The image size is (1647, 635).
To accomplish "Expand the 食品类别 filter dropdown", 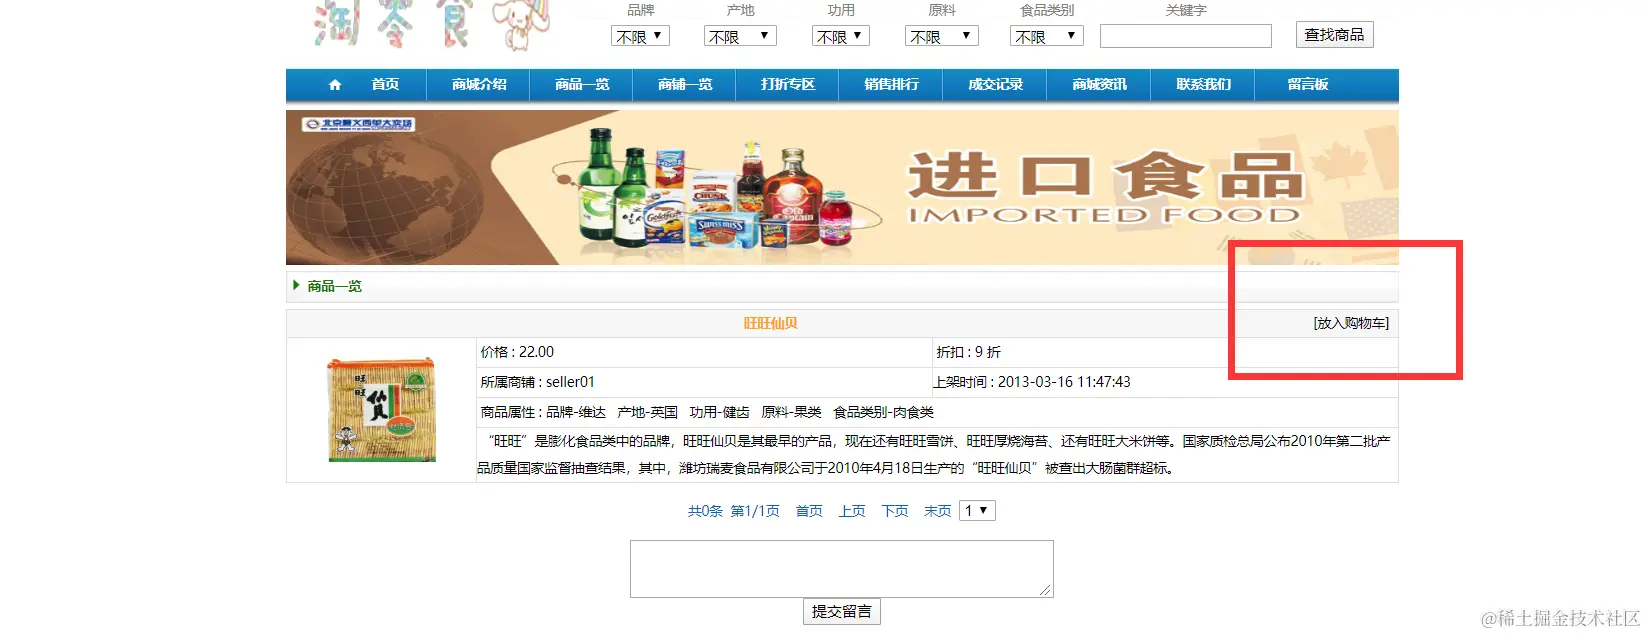I will click(1047, 36).
